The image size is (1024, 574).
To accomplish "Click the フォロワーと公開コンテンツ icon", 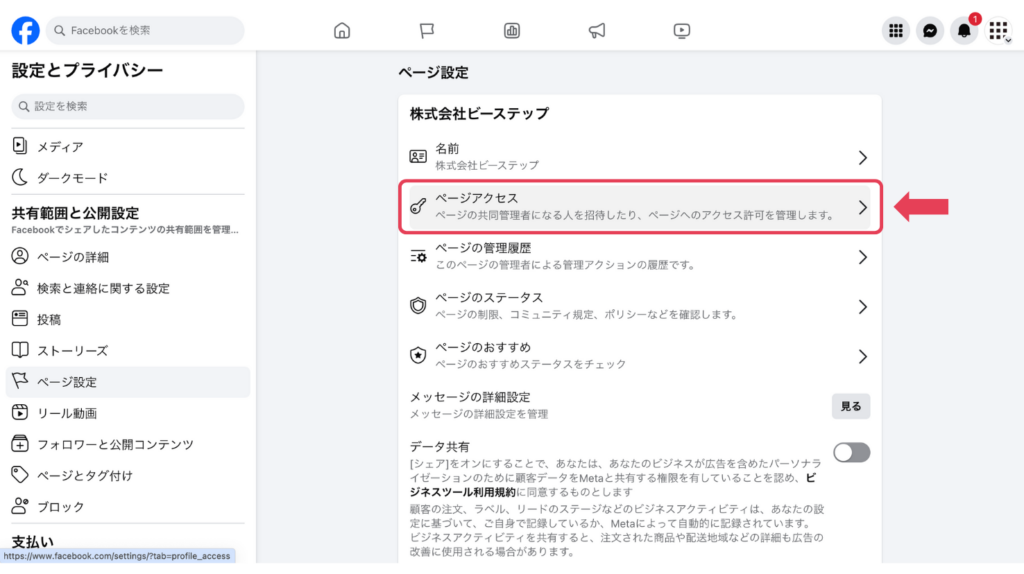I will pyautogui.click(x=20, y=443).
